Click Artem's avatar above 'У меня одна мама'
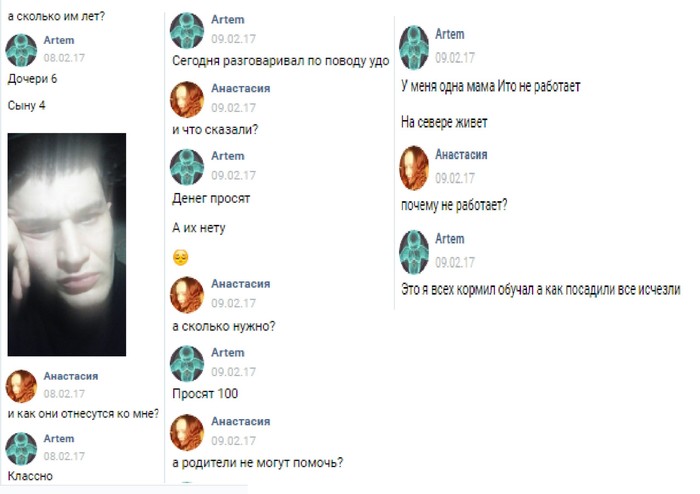 tap(414, 47)
